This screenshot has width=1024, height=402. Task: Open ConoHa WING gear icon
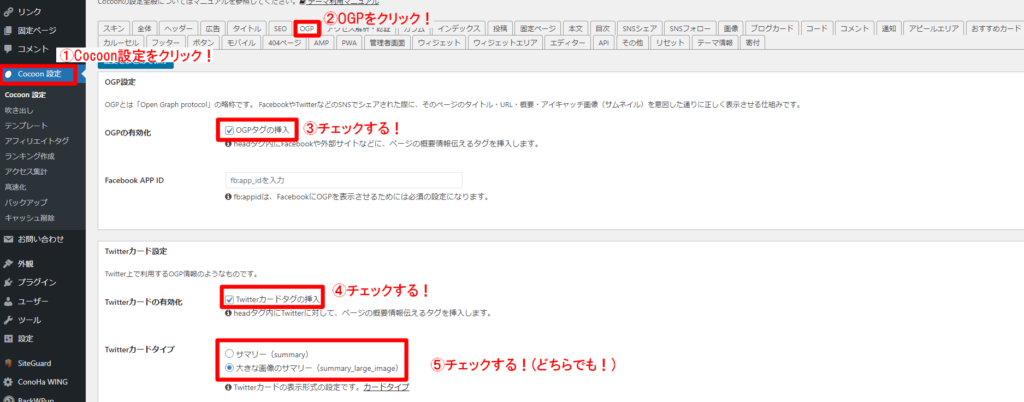tap(8, 381)
